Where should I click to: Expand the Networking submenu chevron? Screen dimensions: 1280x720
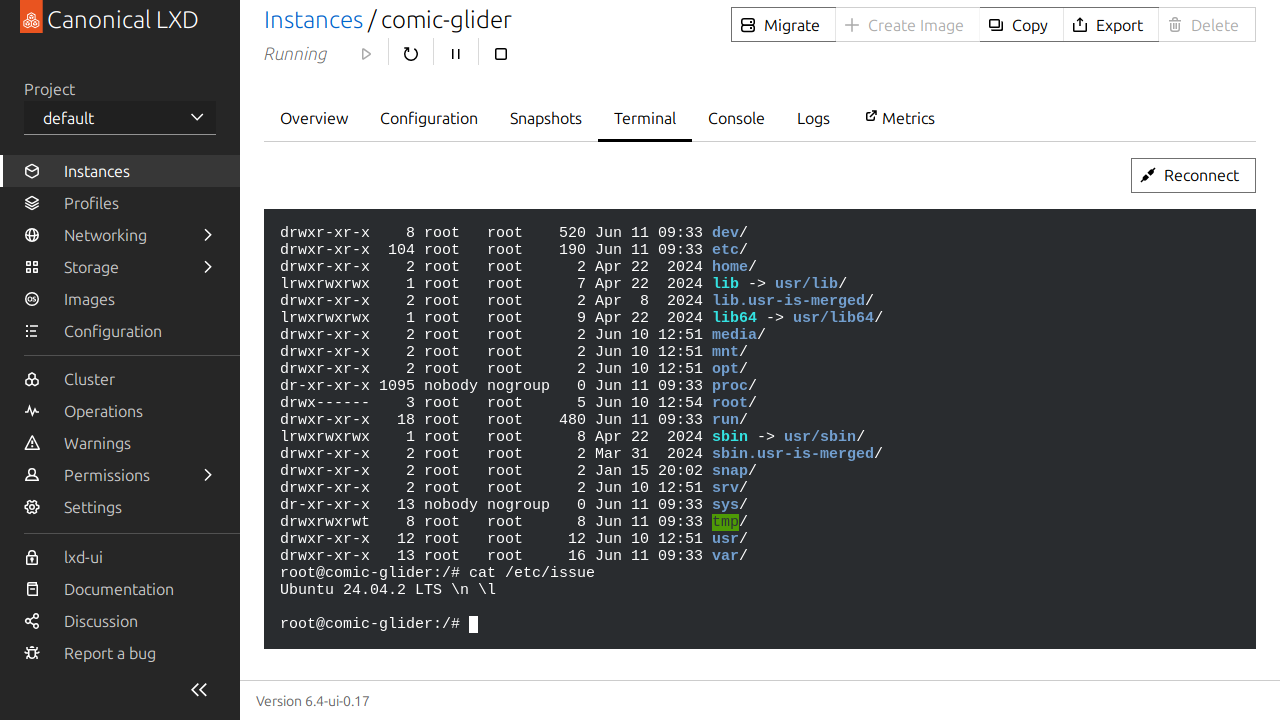click(208, 235)
